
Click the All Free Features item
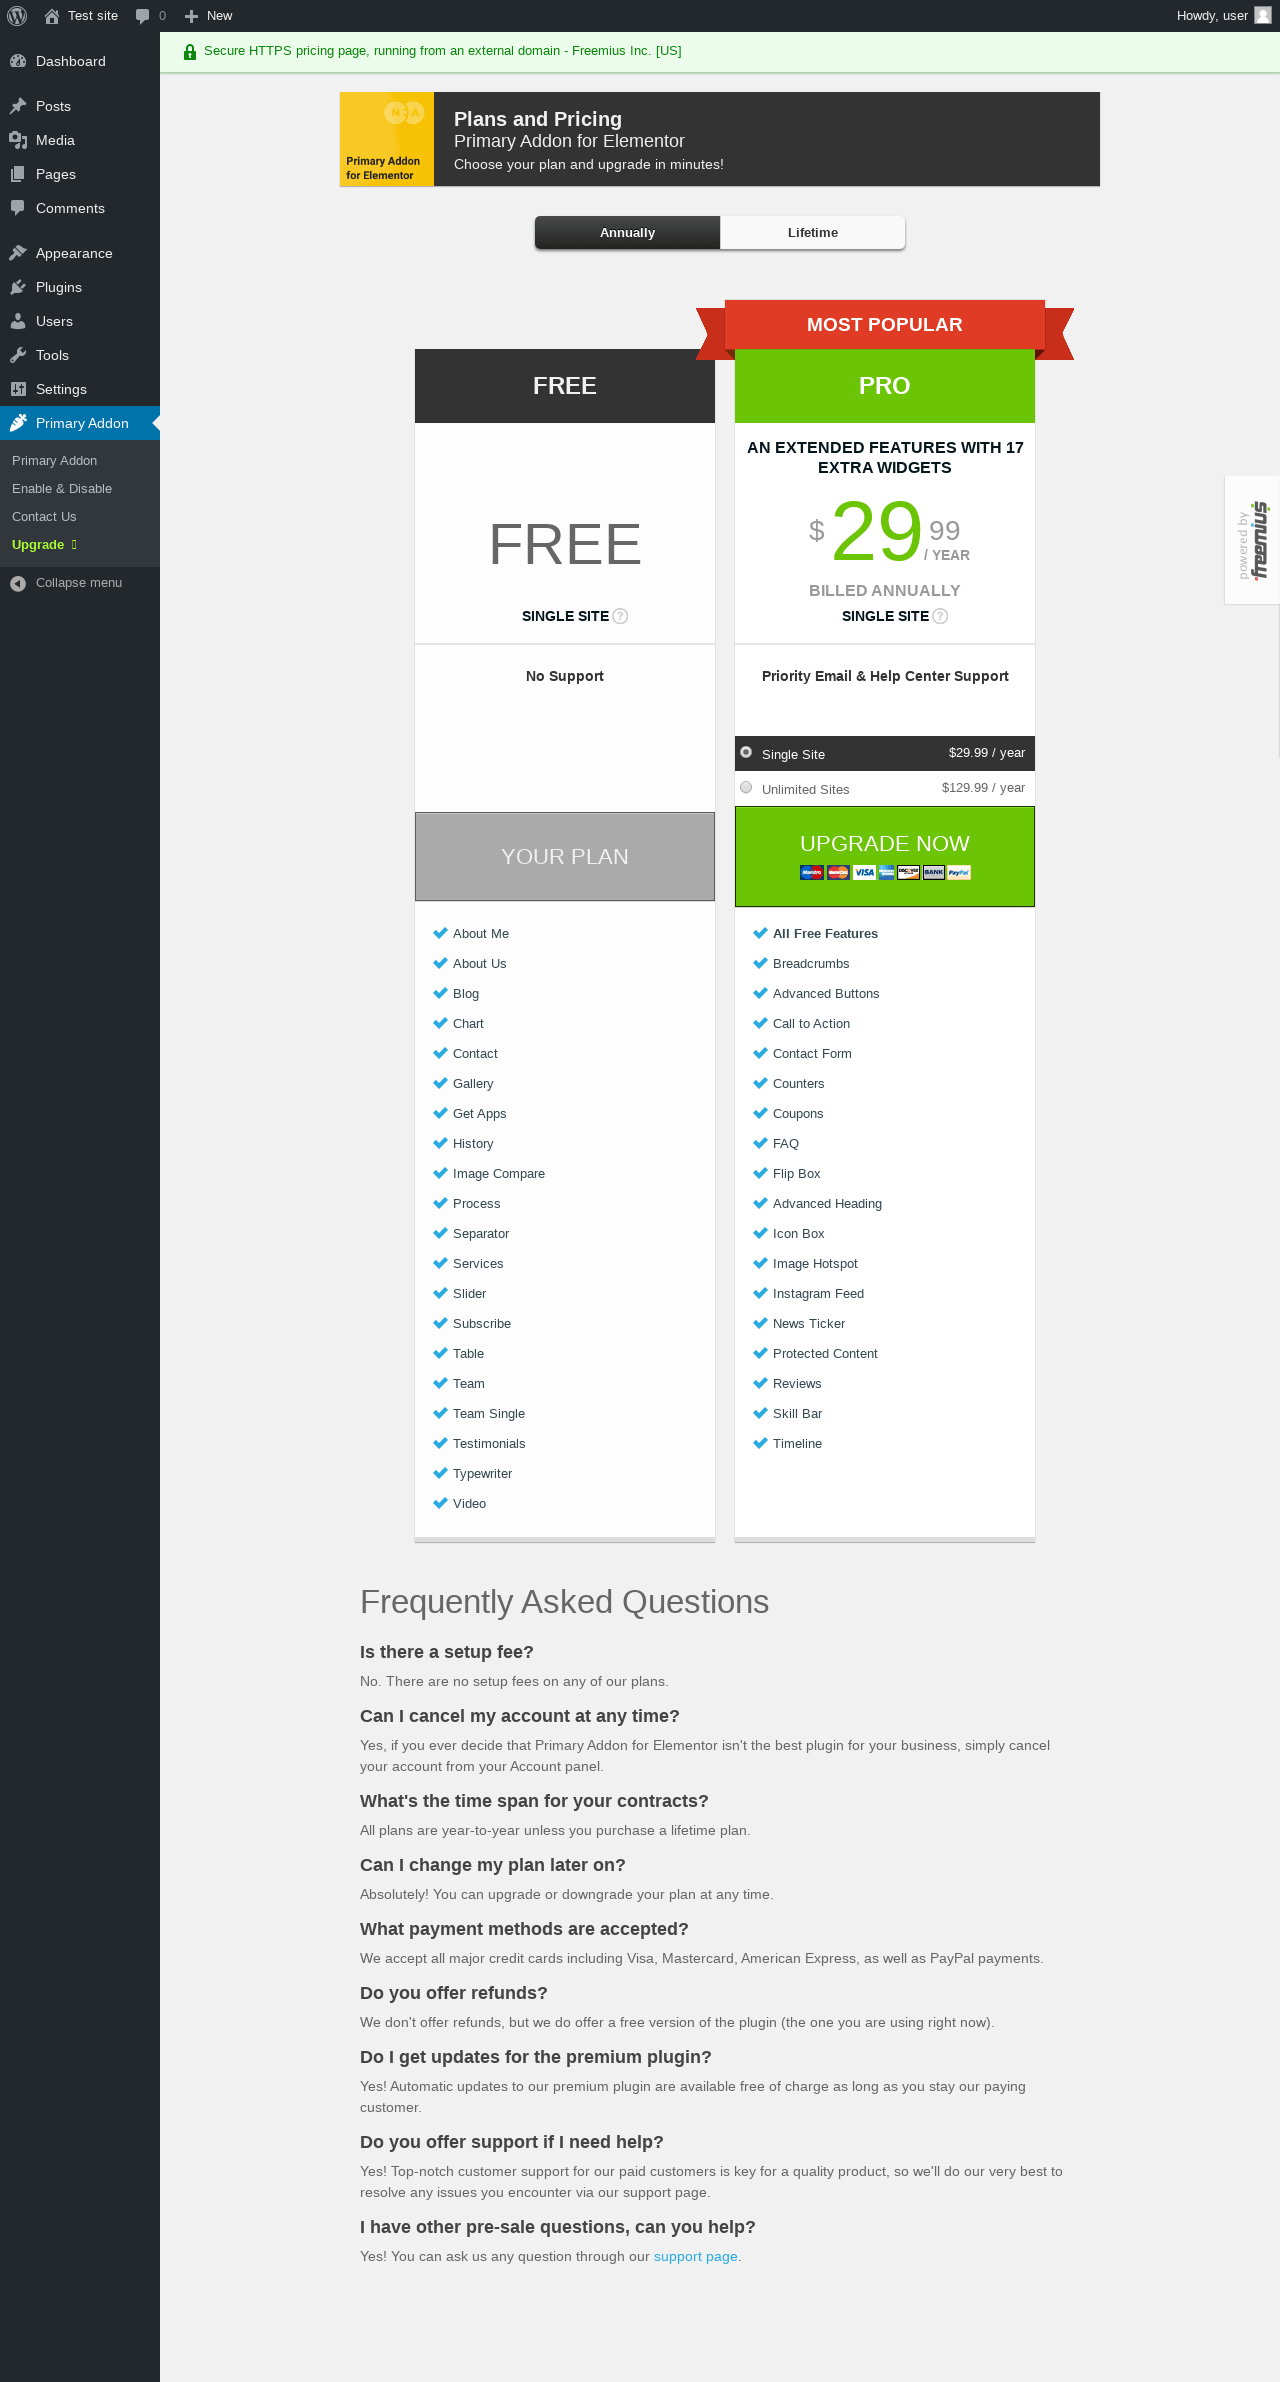click(825, 934)
